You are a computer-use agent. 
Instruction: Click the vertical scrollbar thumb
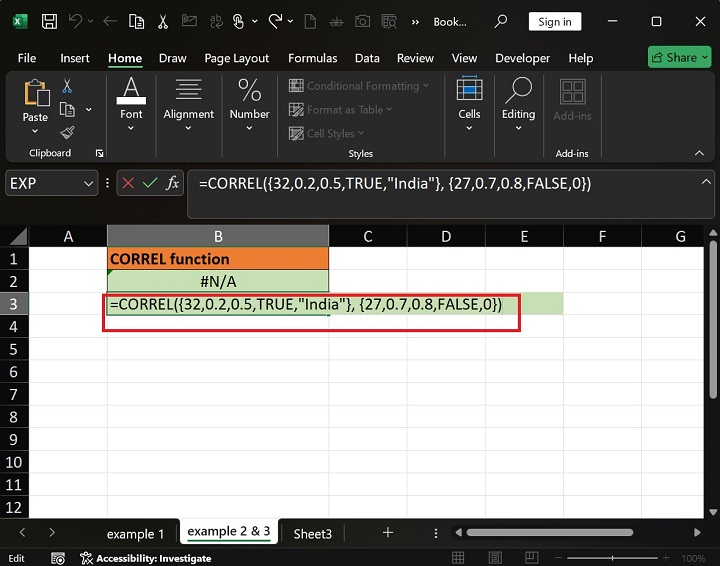coord(713,318)
